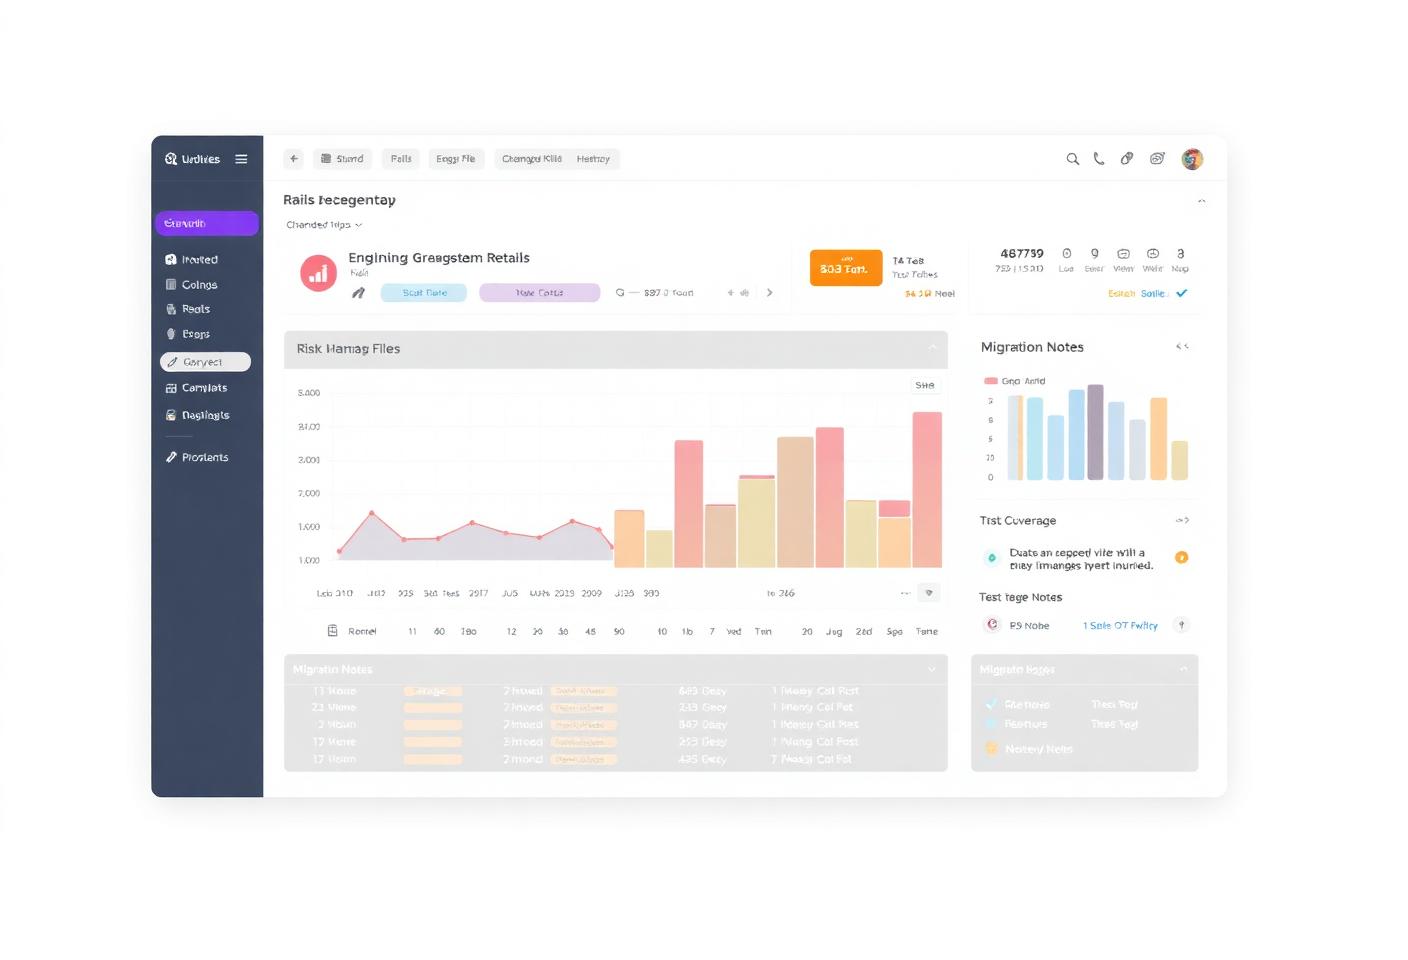Click the View stat icon
The image size is (1408, 960).
click(1123, 254)
